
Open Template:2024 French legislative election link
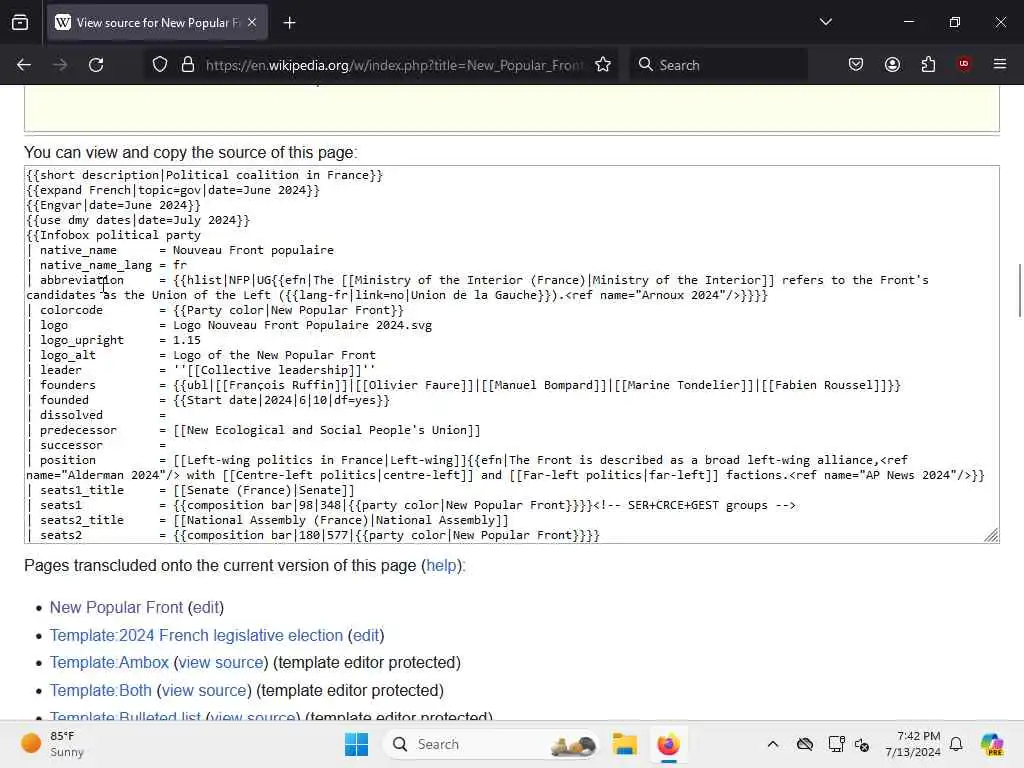click(196, 635)
